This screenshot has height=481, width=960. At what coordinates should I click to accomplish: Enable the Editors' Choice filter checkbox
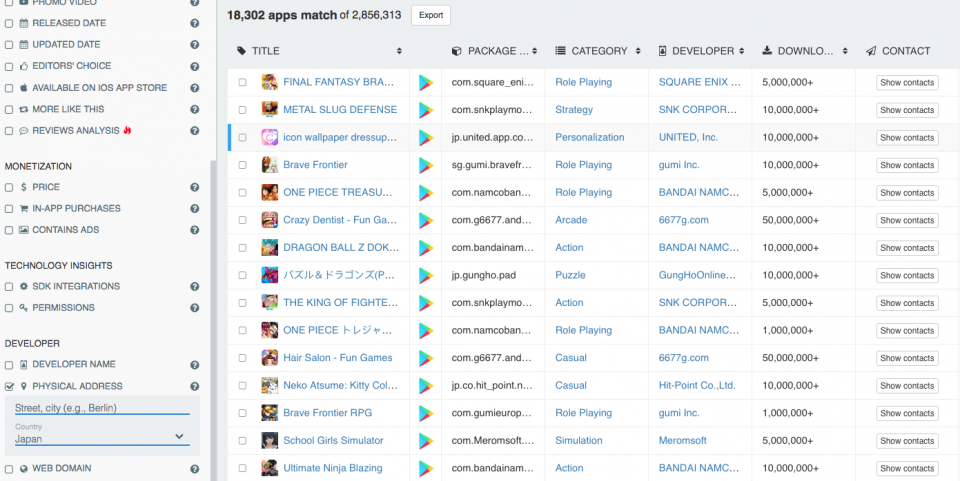[x=9, y=66]
